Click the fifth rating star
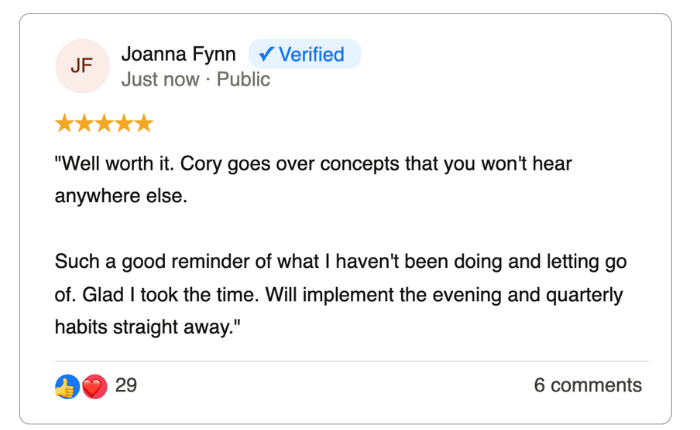The height and width of the screenshot is (430, 700). pos(143,123)
